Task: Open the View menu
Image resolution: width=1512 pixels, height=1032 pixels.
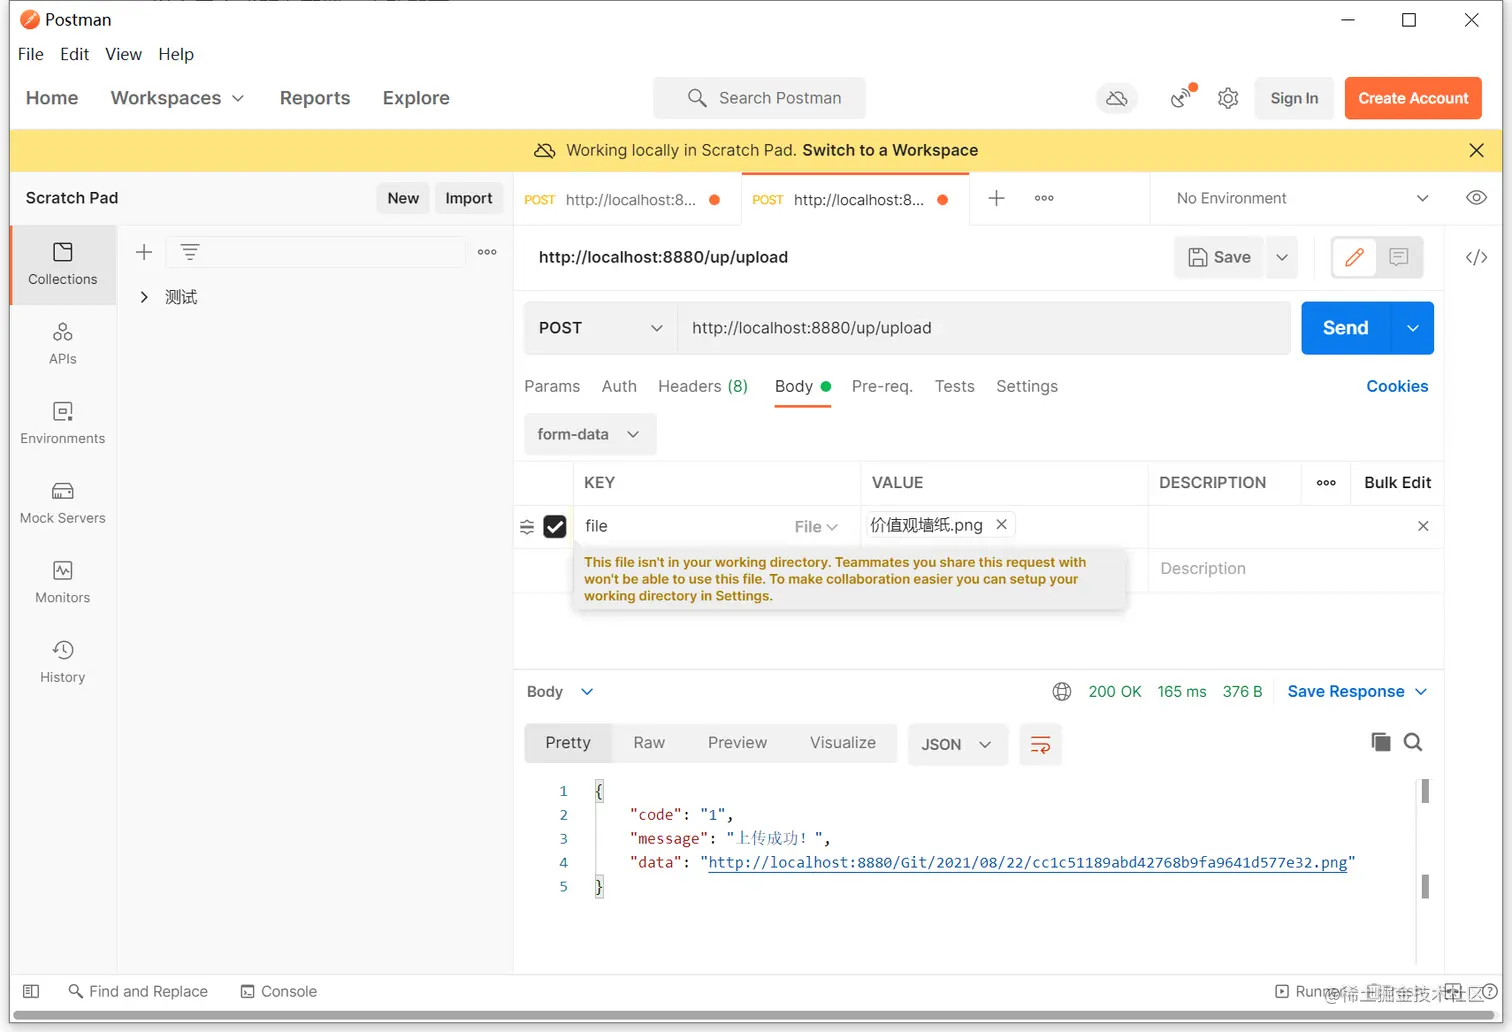Action: (x=123, y=54)
